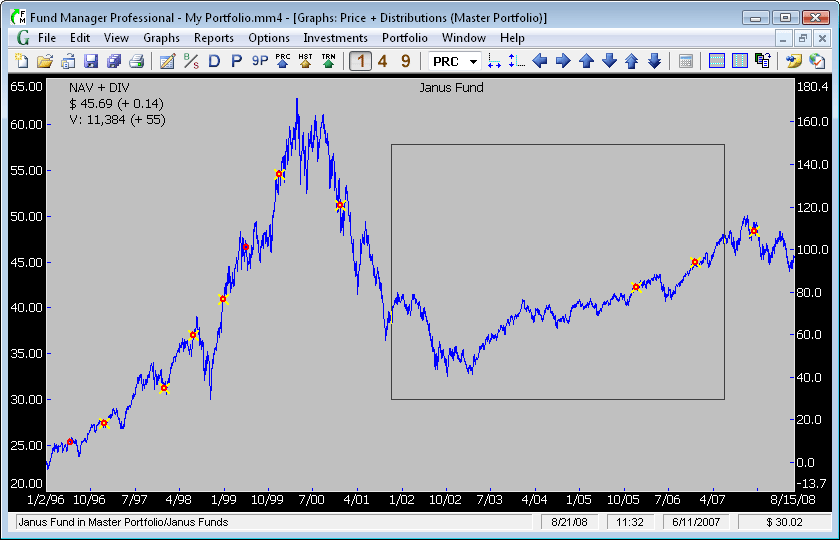Open the Options menu
The width and height of the screenshot is (840, 540).
[269, 38]
